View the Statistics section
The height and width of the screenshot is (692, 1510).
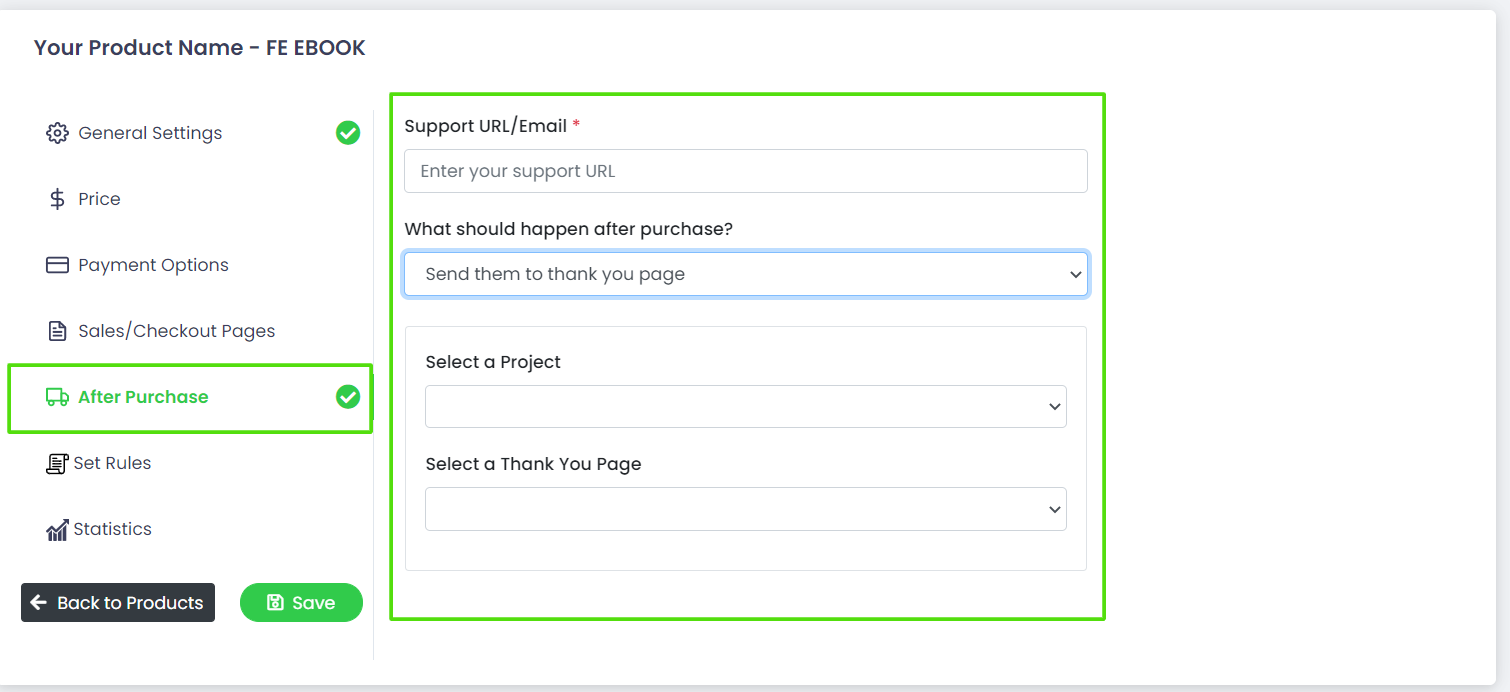tap(112, 529)
